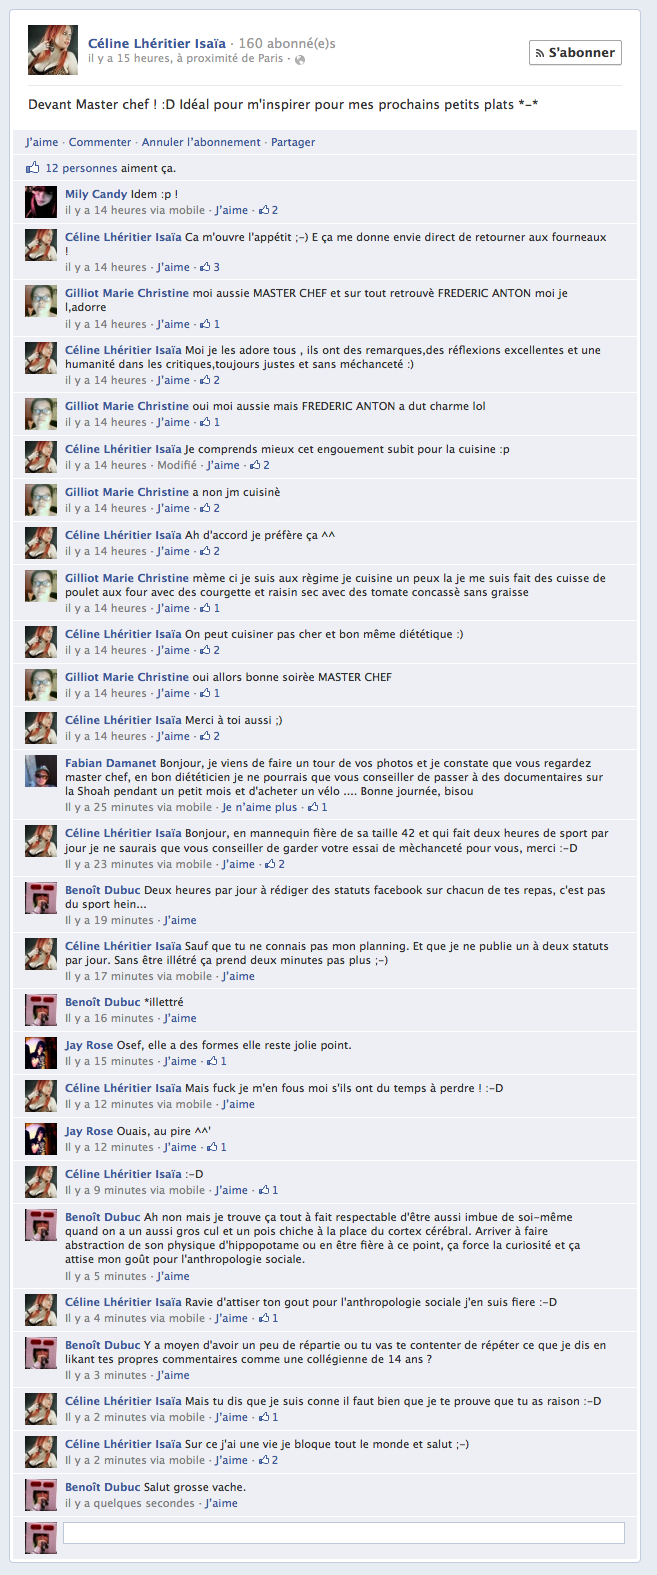The height and width of the screenshot is (1575, 657).
Task: Click Mily Candy's avatar thumbnail
Action: point(41,202)
